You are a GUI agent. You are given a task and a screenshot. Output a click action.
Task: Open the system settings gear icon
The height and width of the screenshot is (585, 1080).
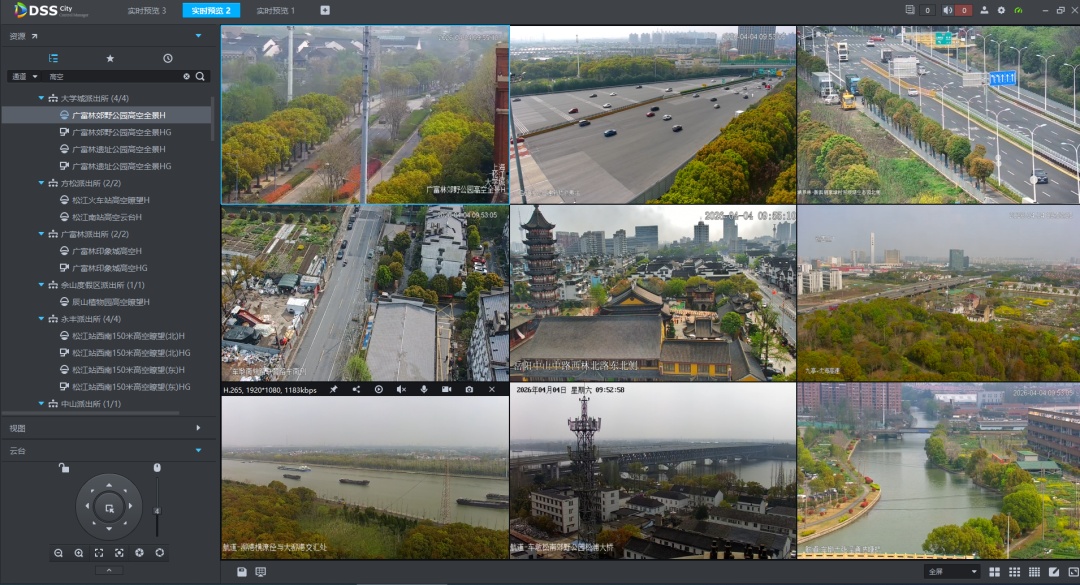pyautogui.click(x=1001, y=10)
